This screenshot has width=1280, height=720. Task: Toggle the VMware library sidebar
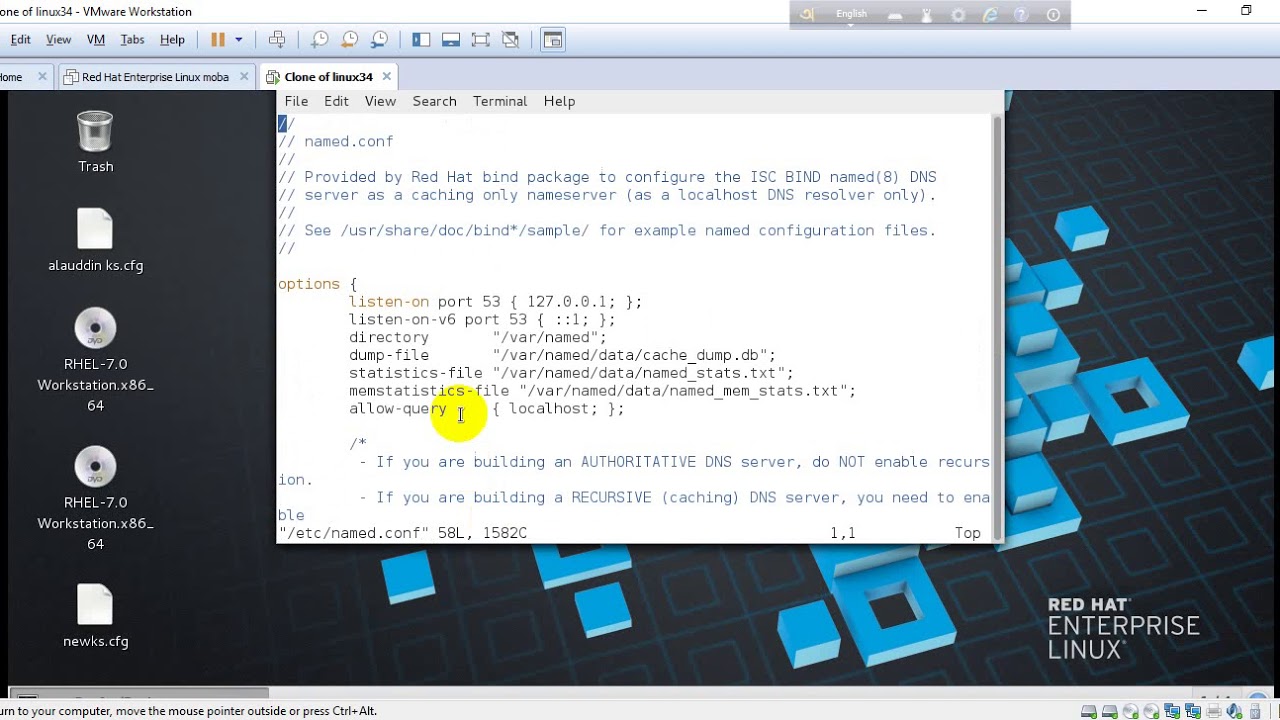[x=421, y=40]
